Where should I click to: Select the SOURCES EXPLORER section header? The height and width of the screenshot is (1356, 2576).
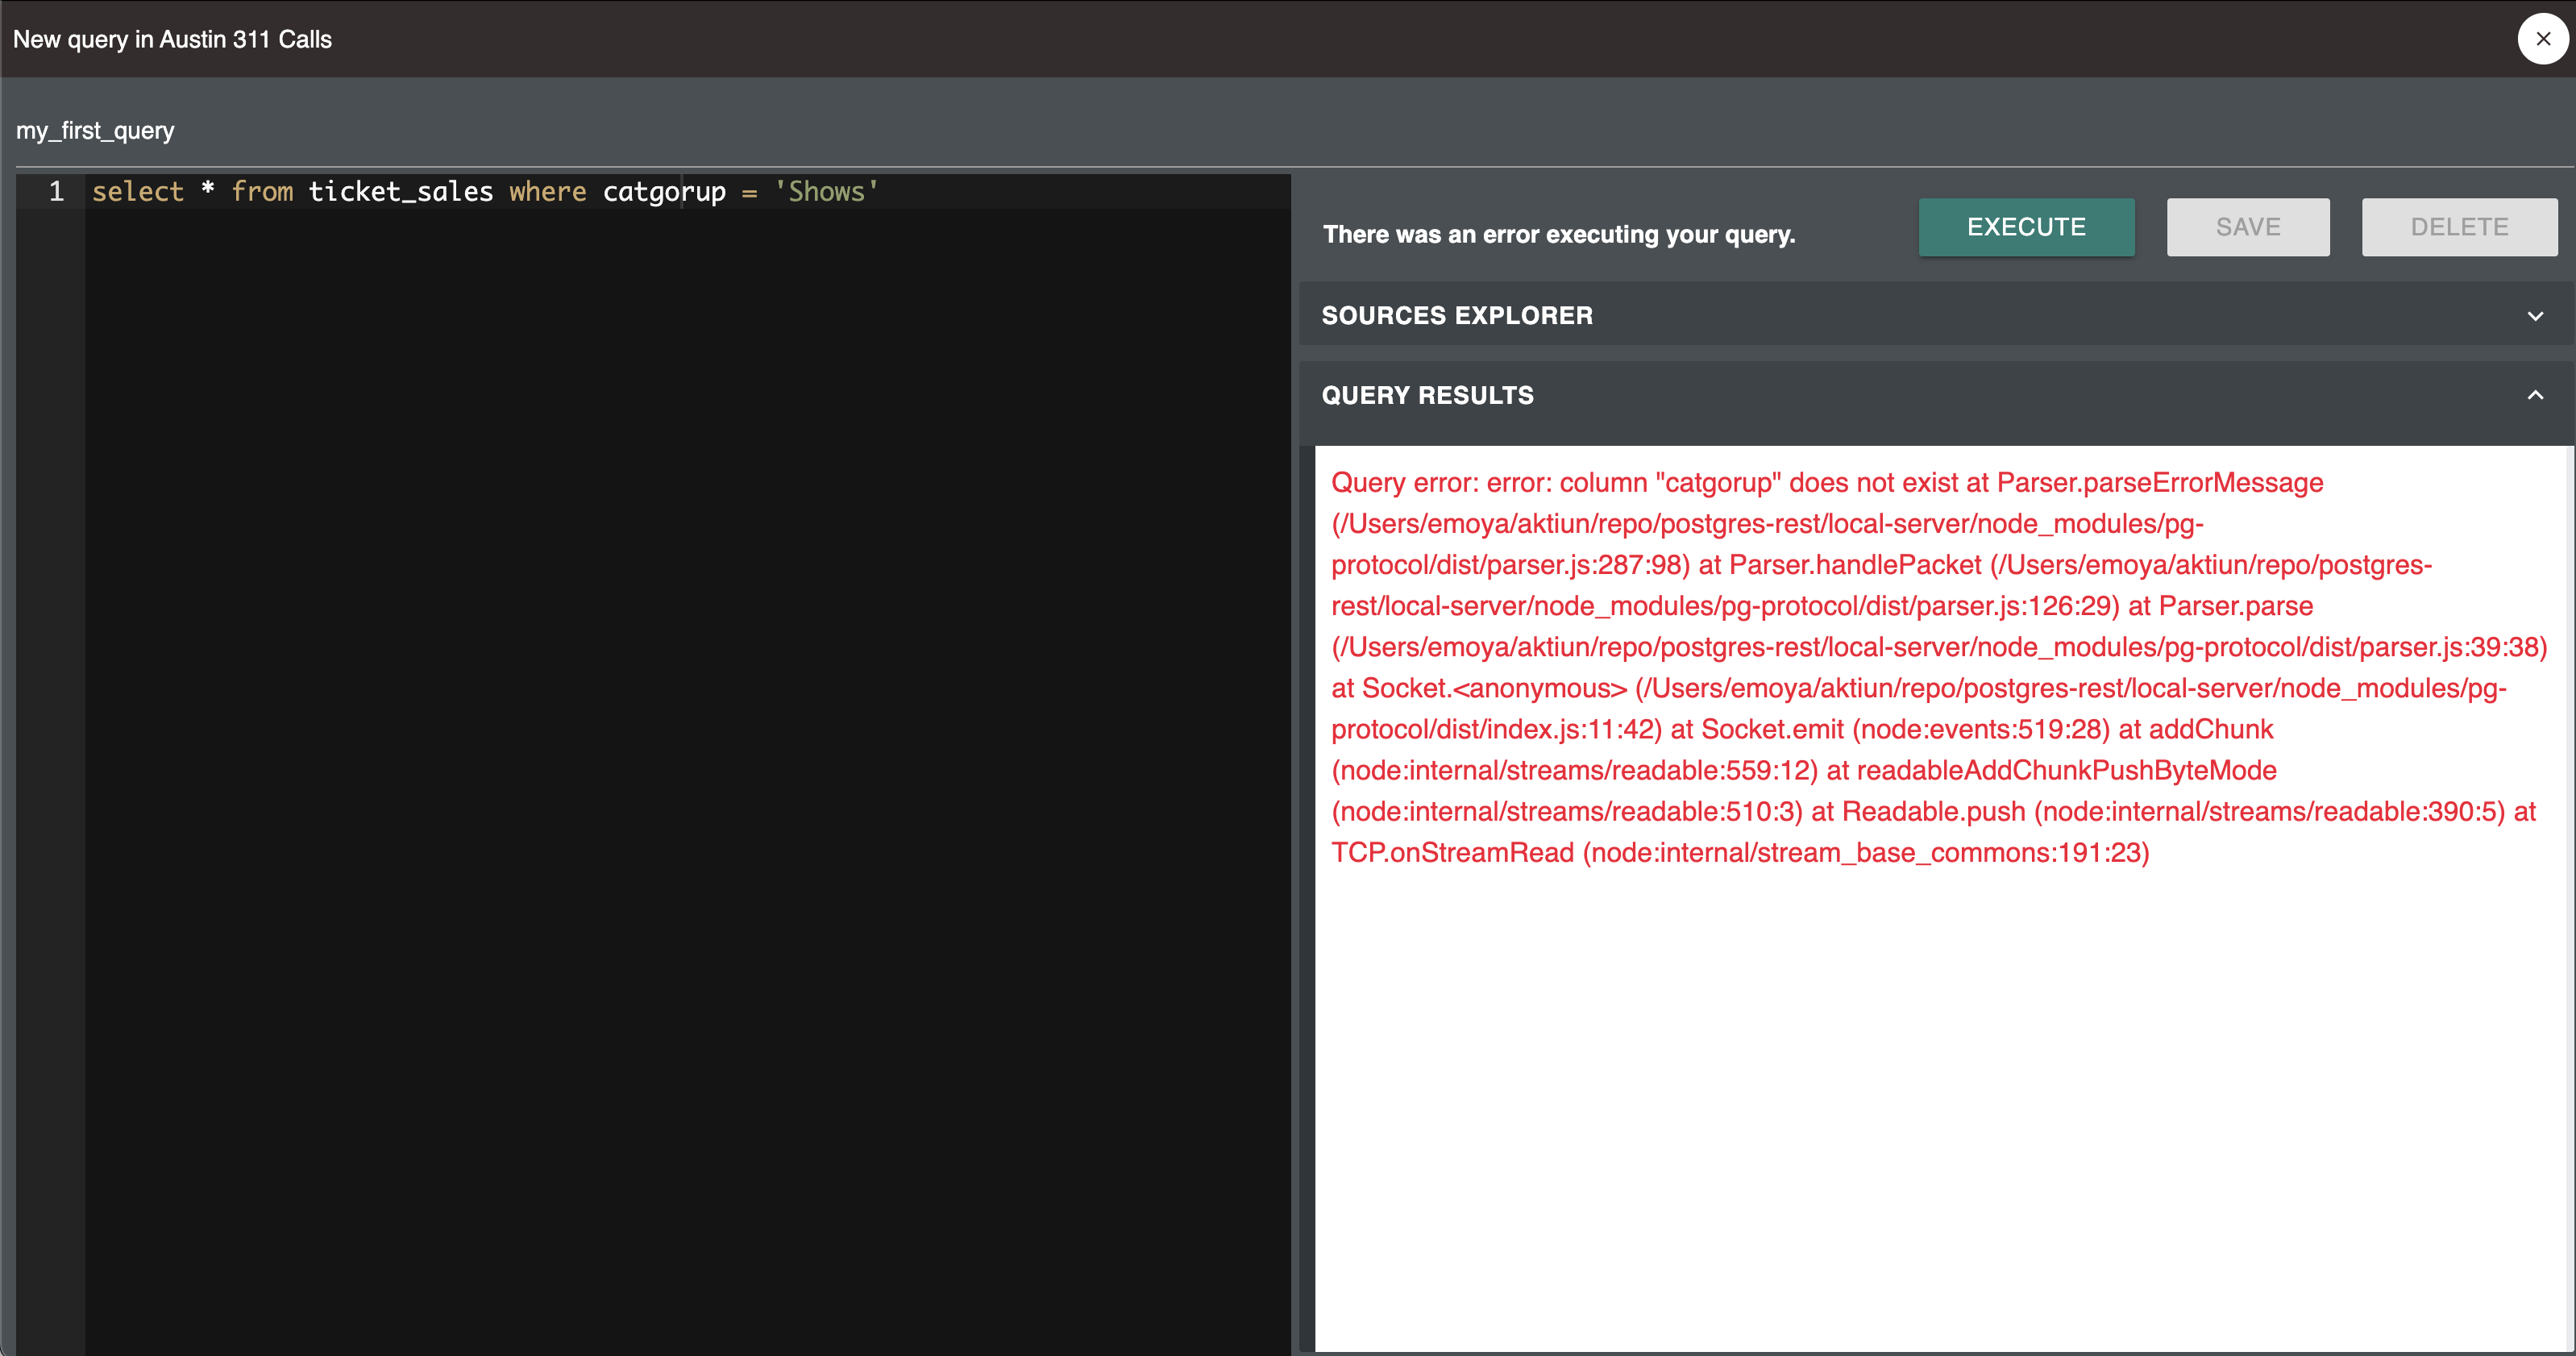1457,315
